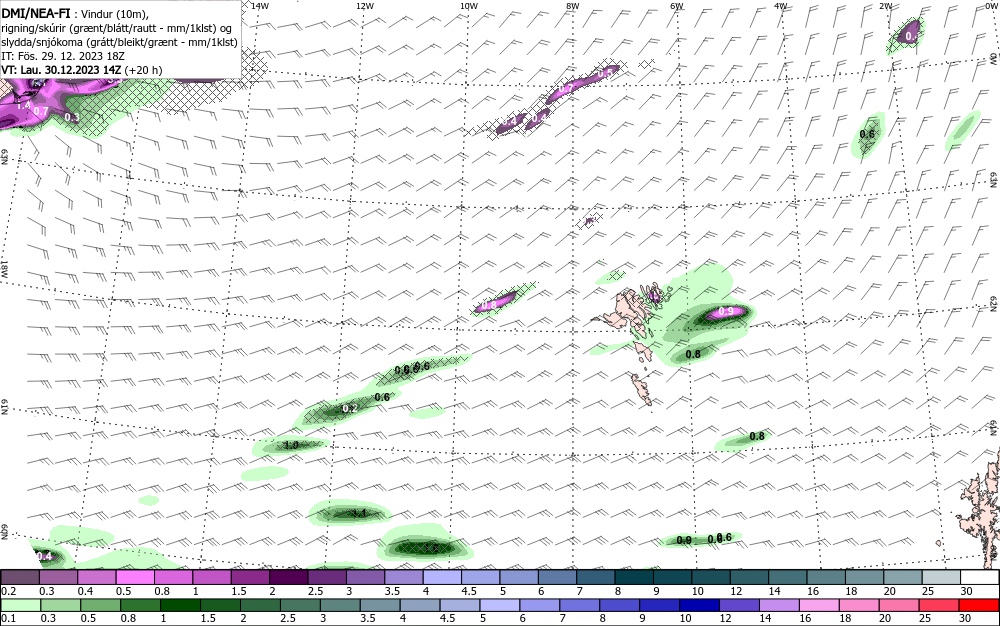Click the rigning/skúrir legend description line

(x=116, y=28)
